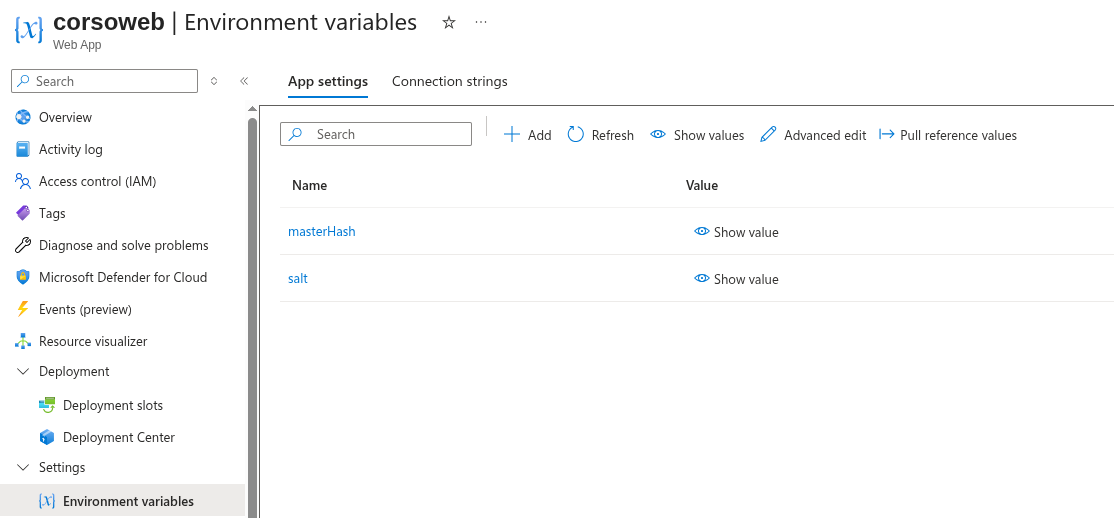
Task: Click the Events lightning bolt icon
Action: 23,309
